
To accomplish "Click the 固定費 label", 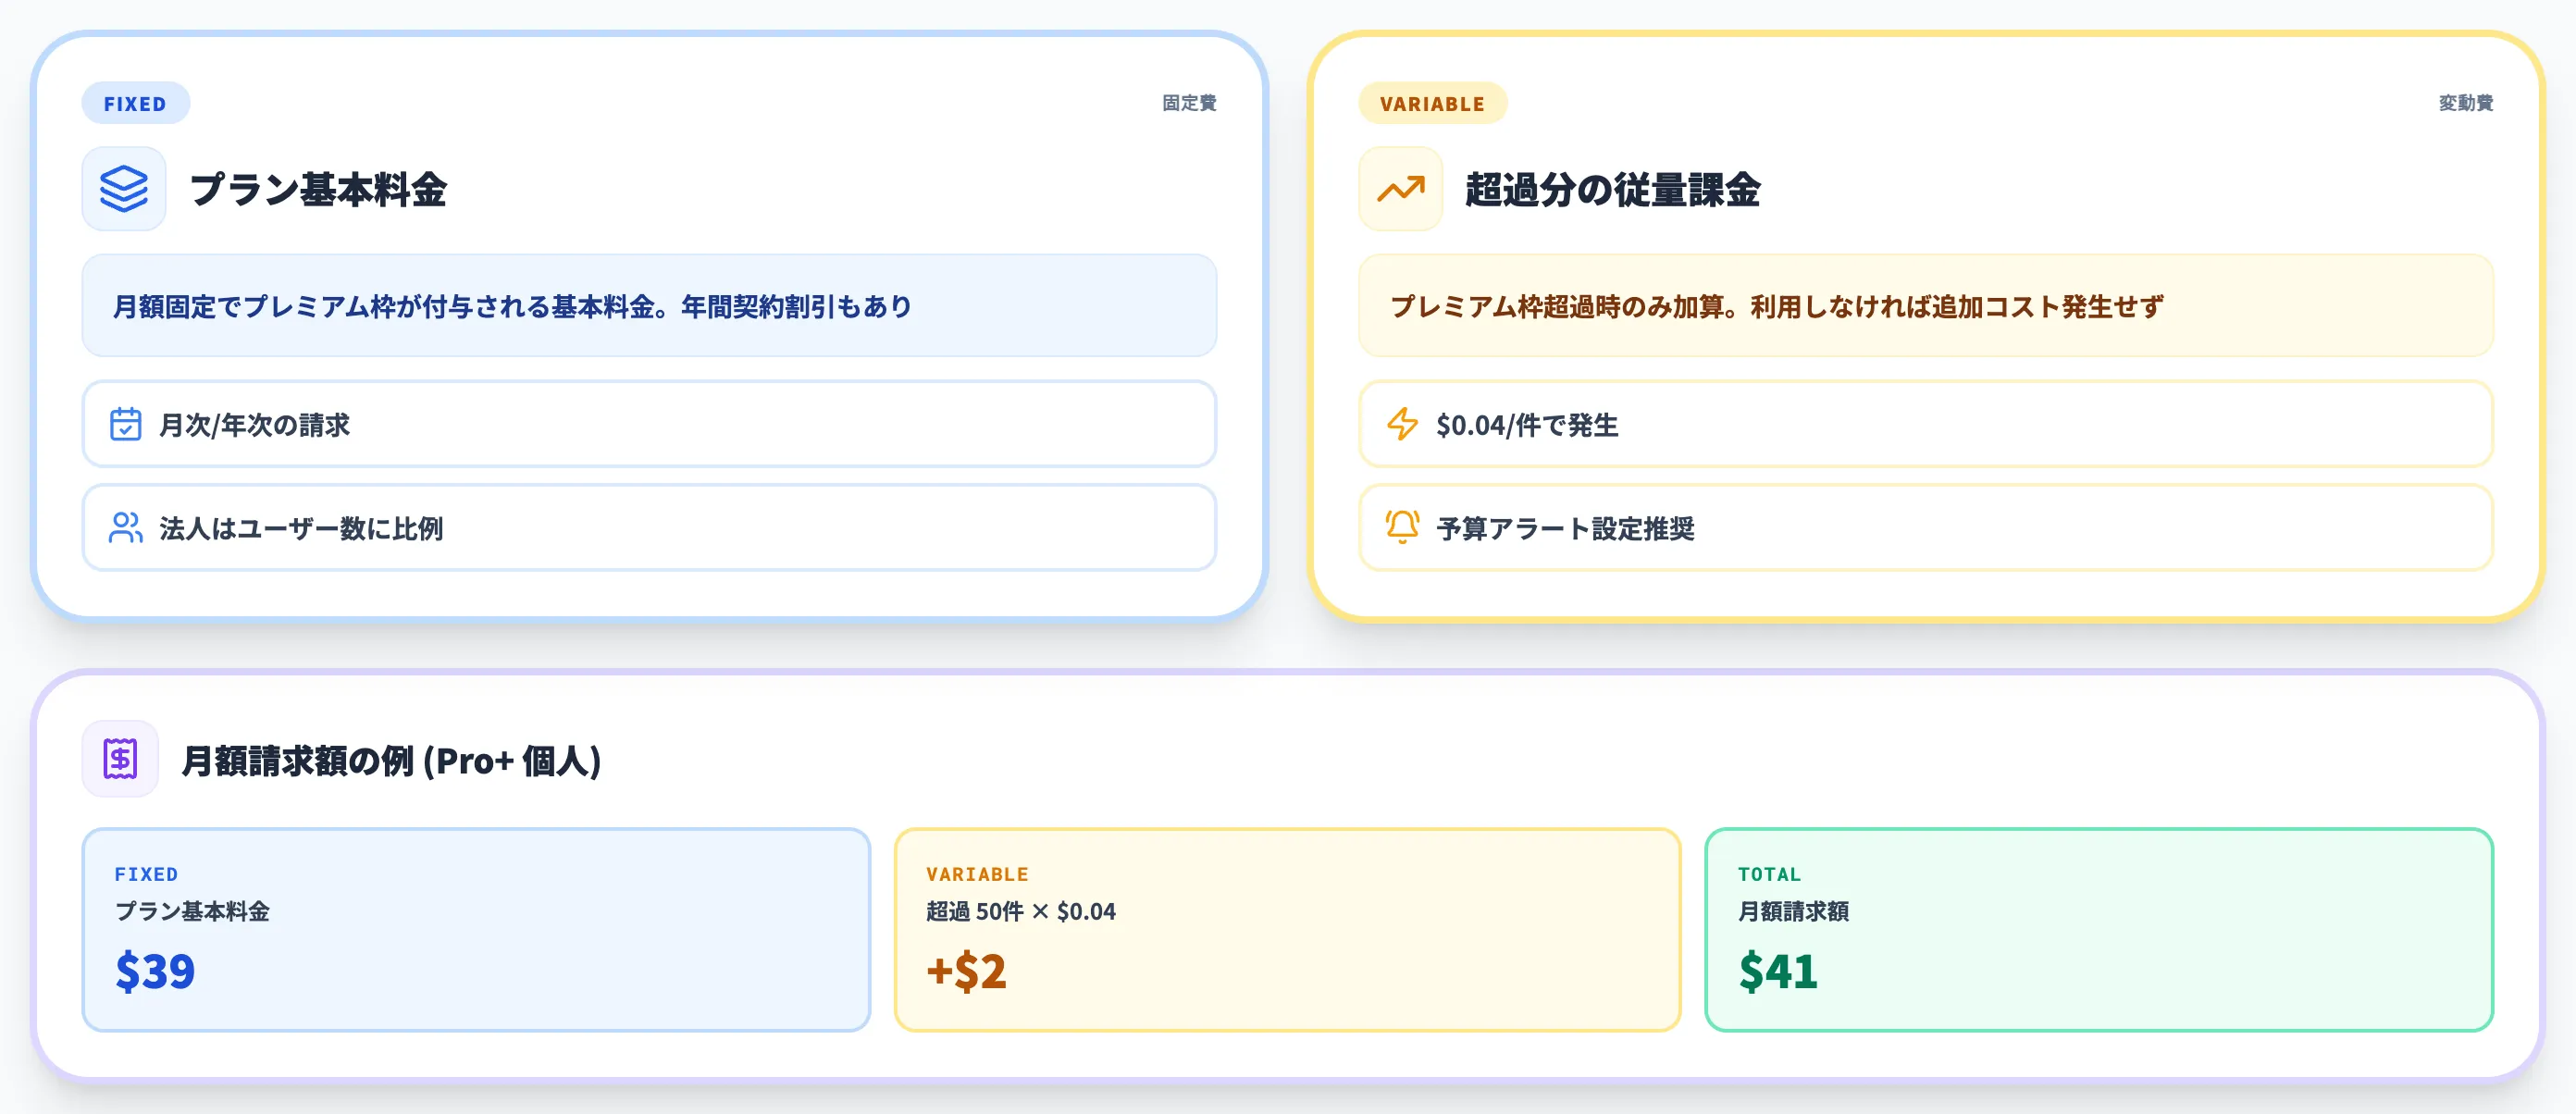I will click(x=1189, y=103).
